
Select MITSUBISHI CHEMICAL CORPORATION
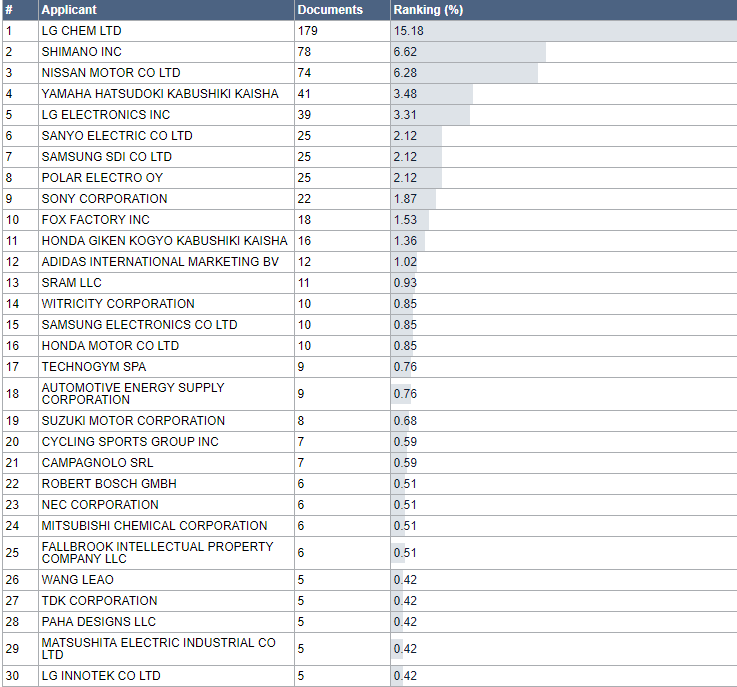[x=155, y=526]
